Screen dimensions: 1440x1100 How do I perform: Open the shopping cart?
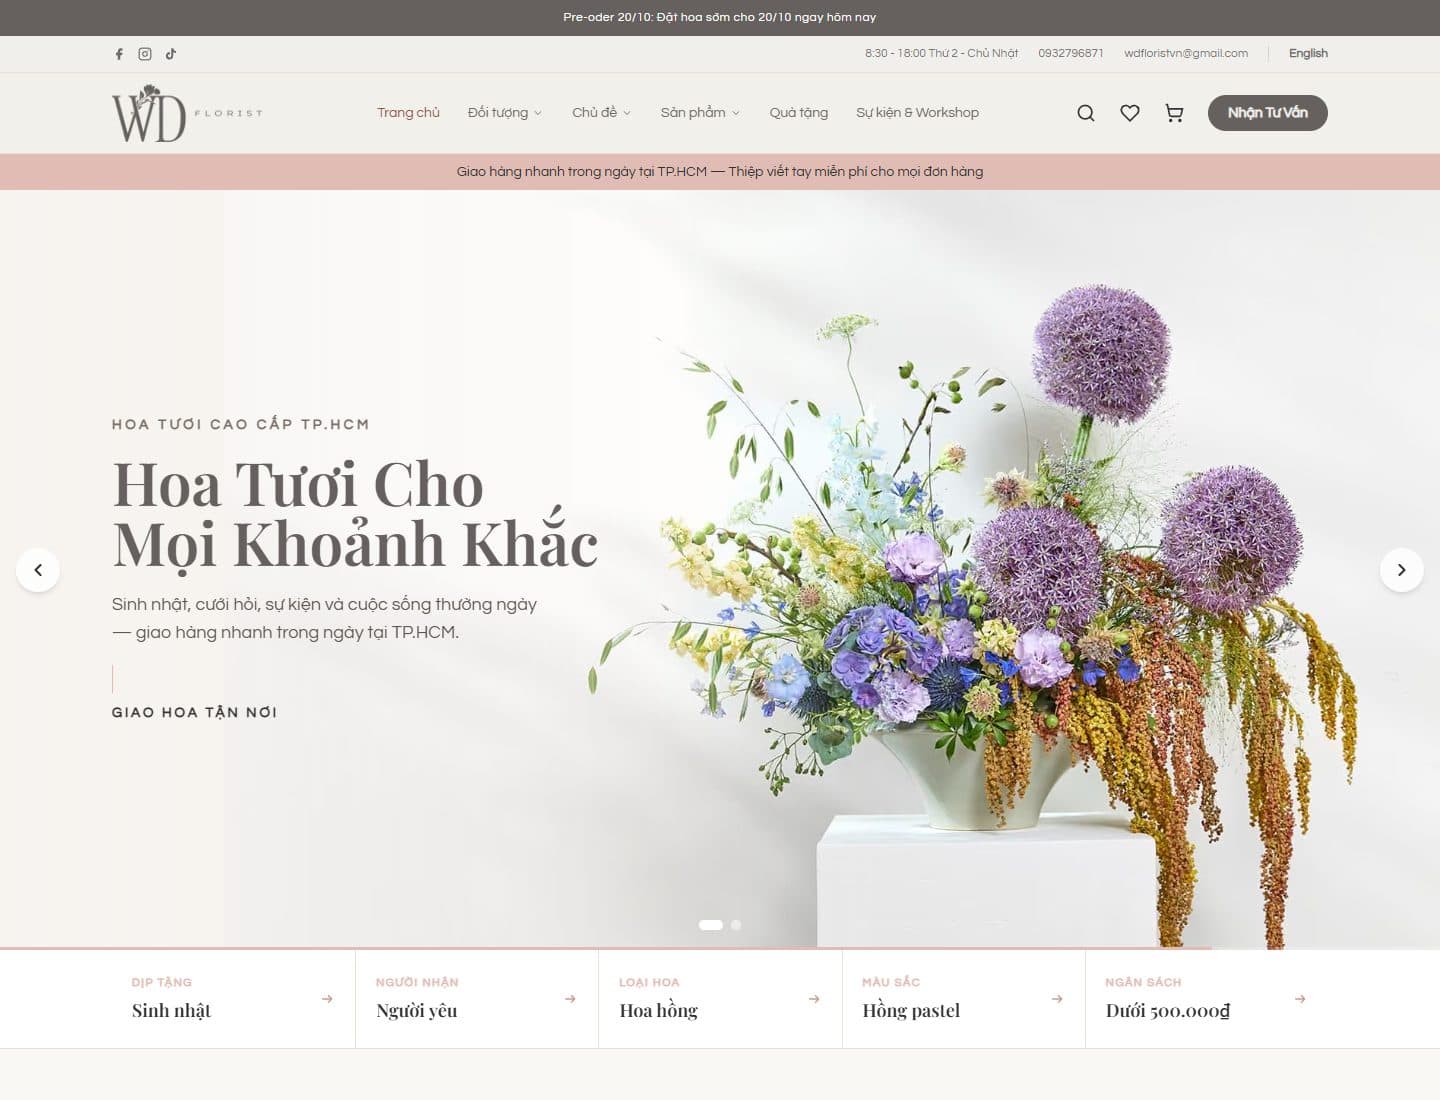click(x=1174, y=113)
